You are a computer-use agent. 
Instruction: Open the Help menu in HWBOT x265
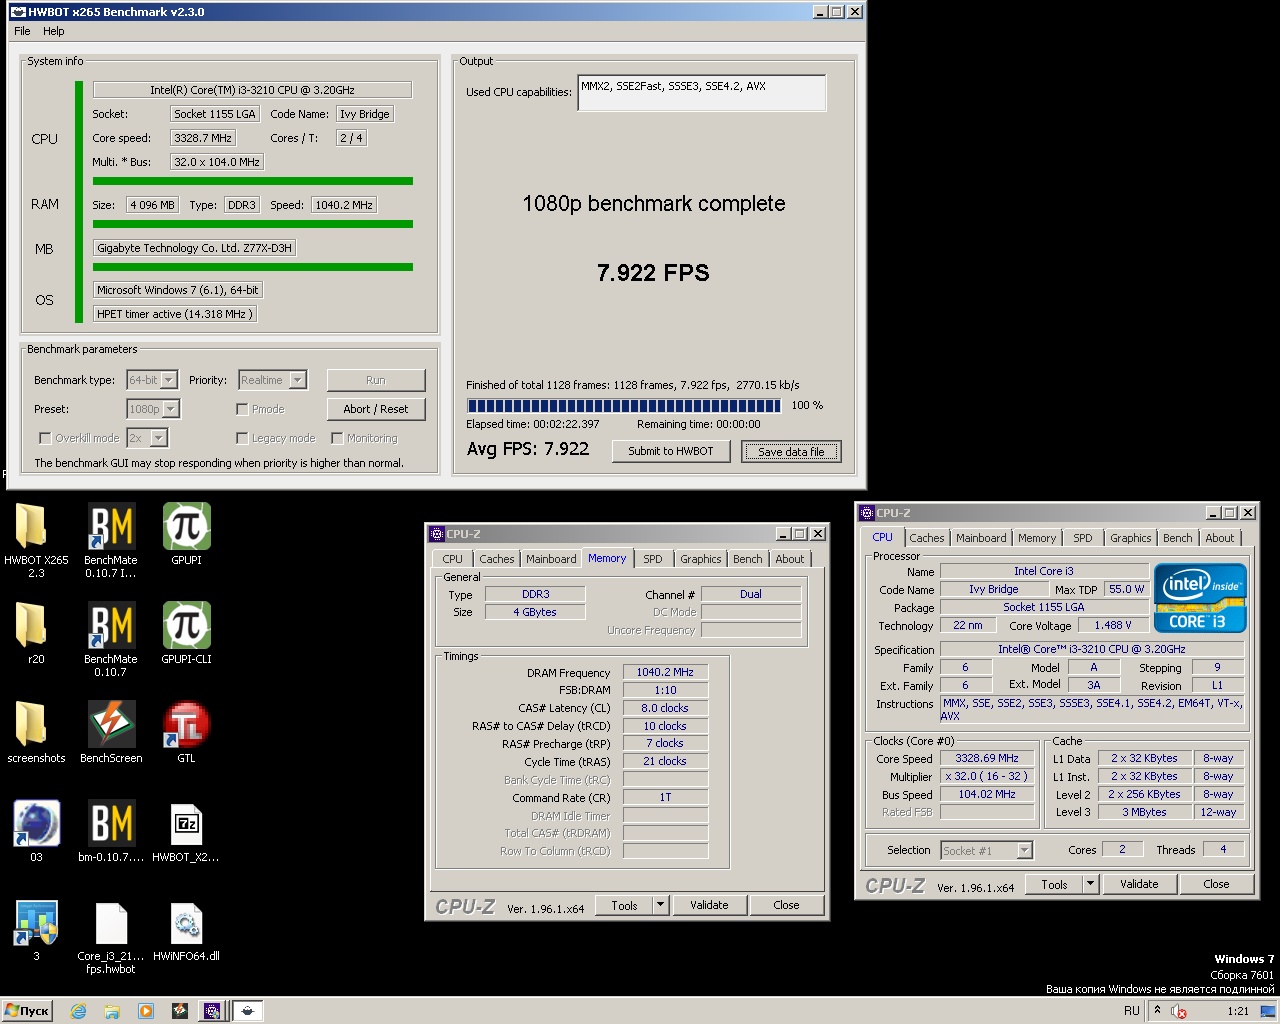[x=54, y=31]
